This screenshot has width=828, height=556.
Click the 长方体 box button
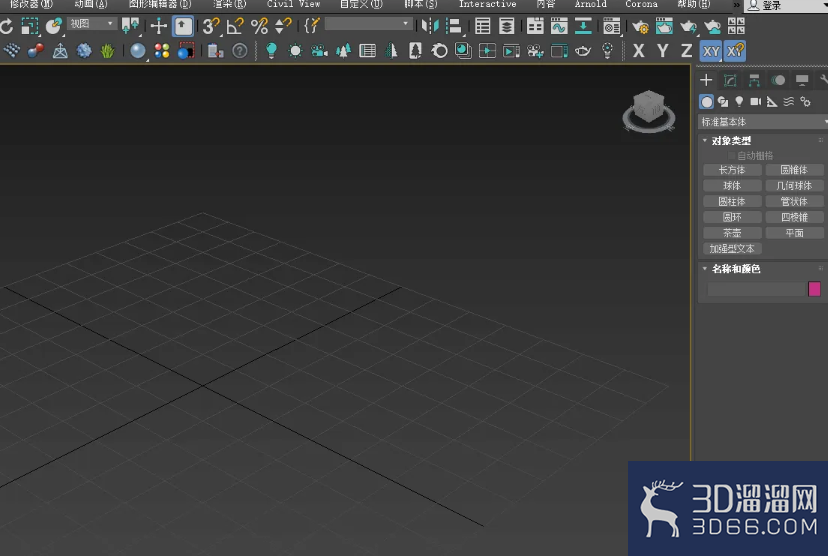pyautogui.click(x=732, y=169)
